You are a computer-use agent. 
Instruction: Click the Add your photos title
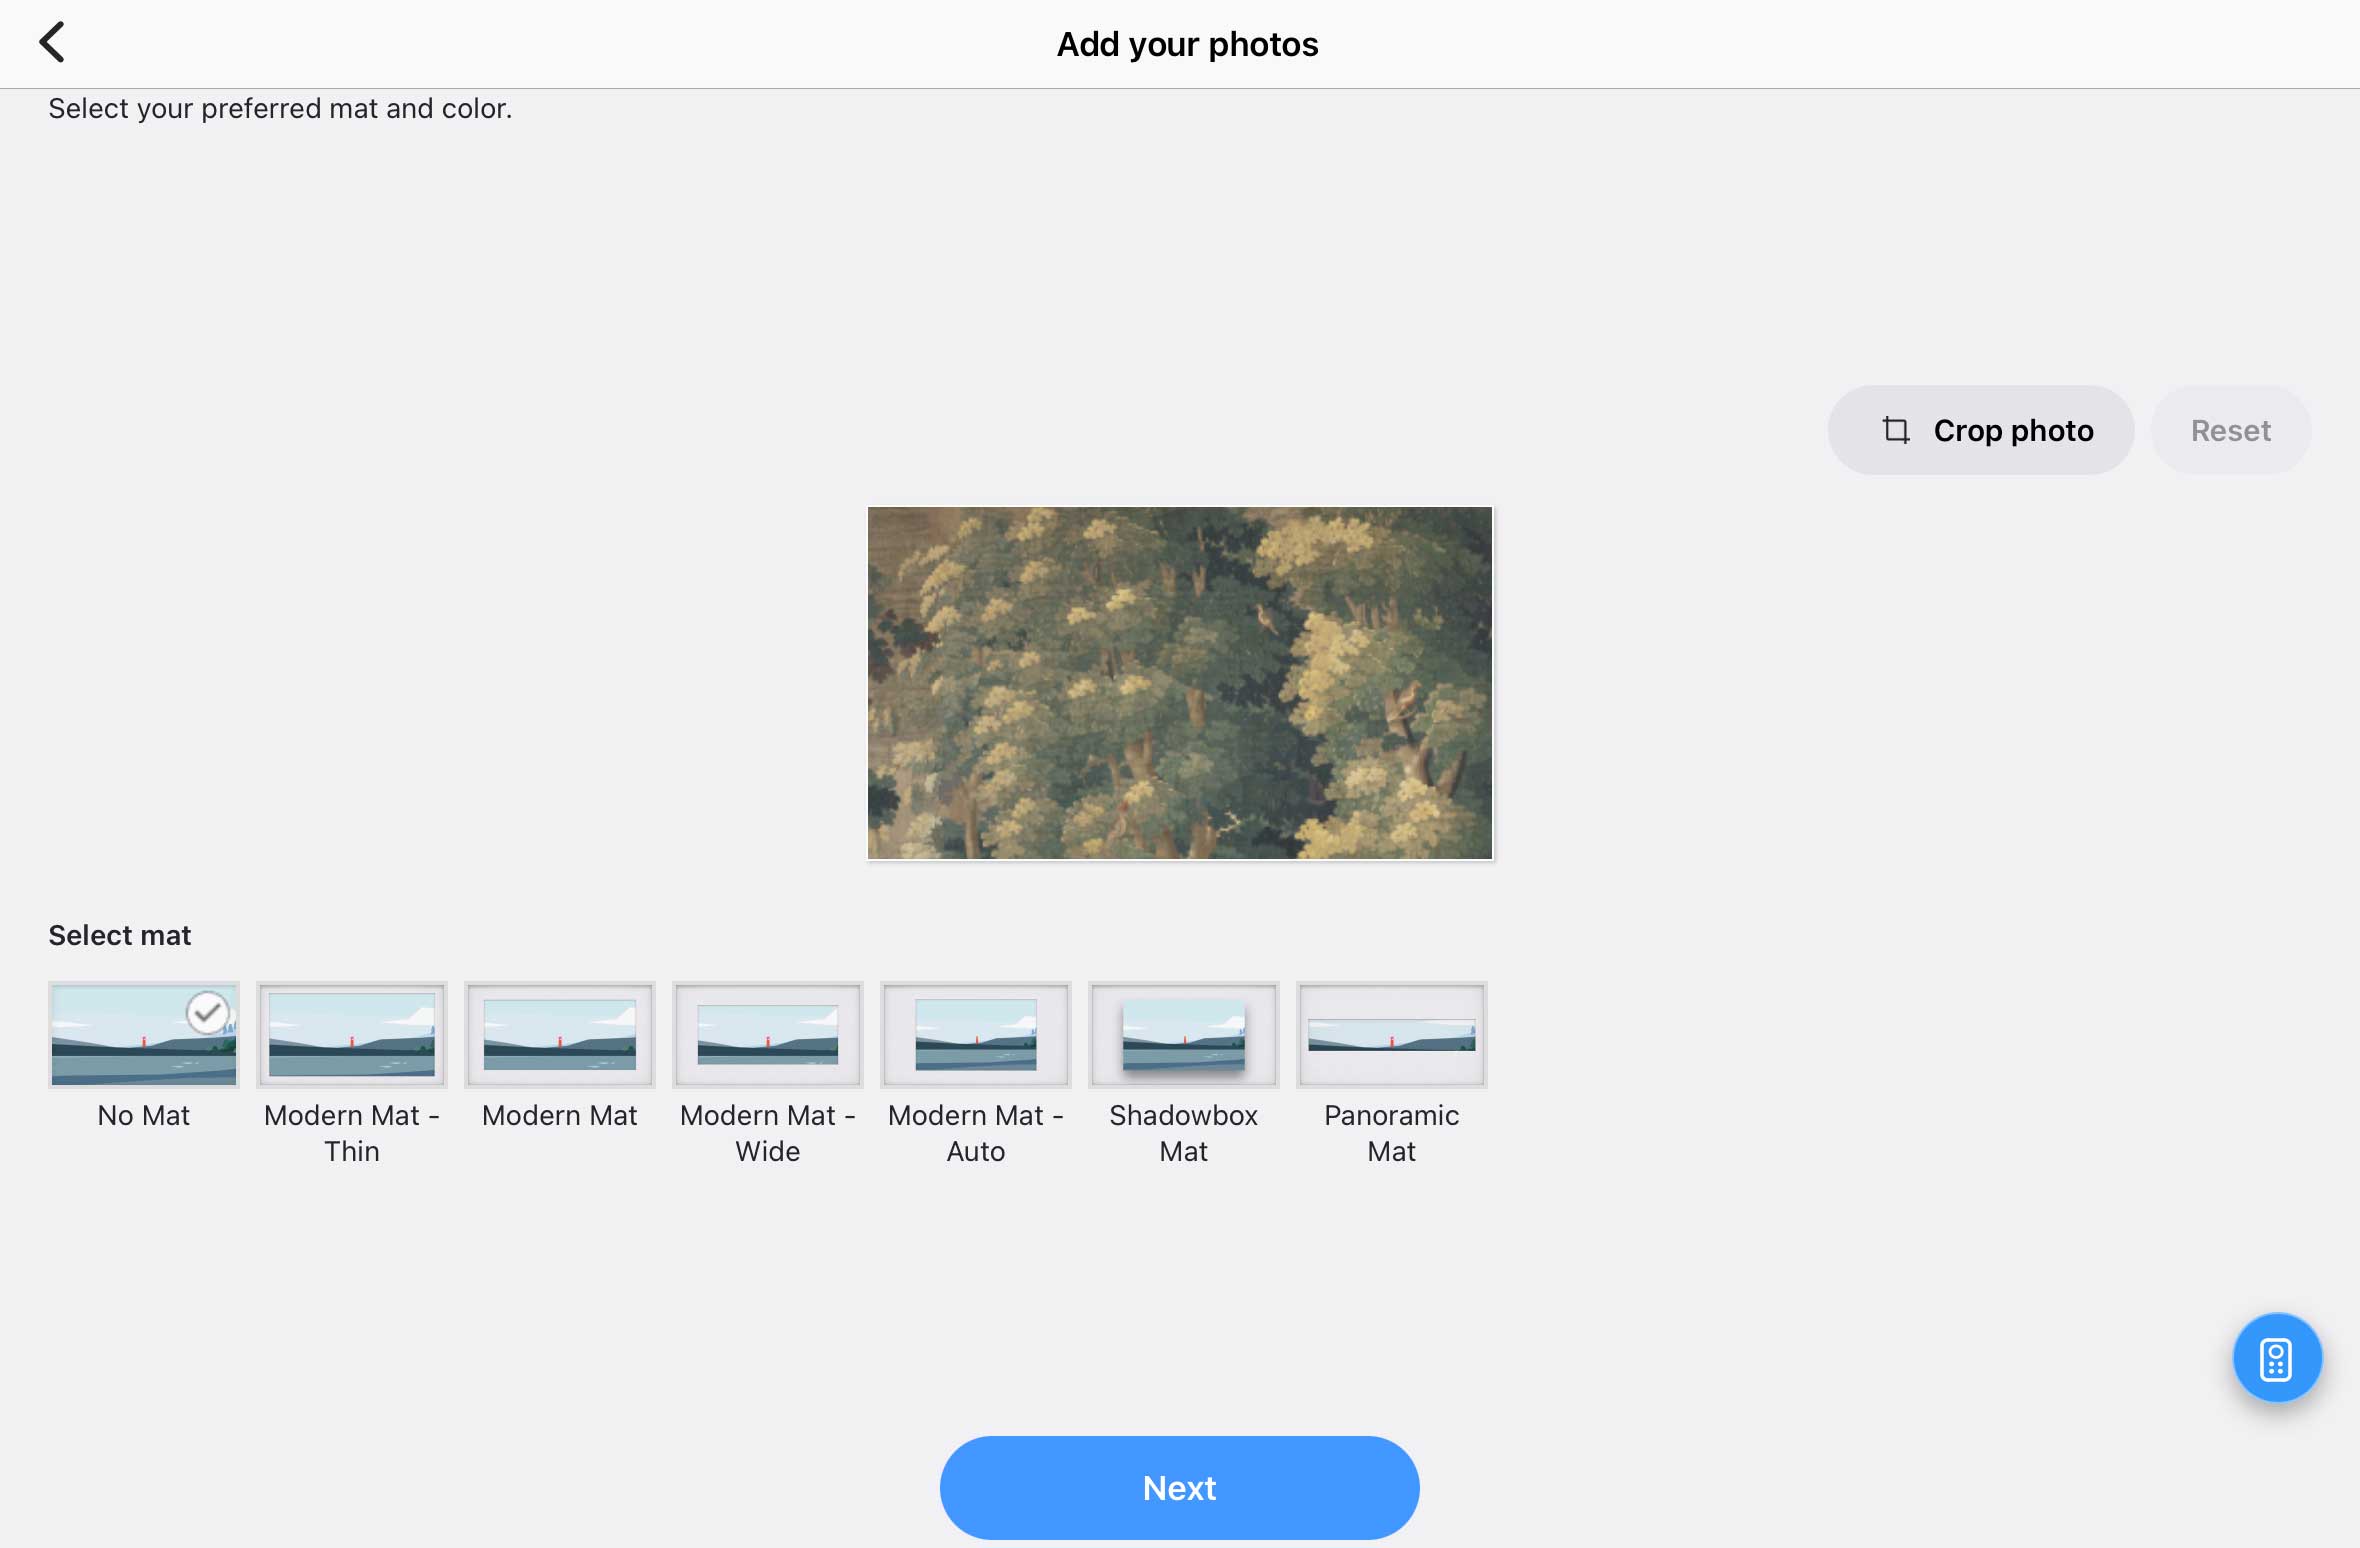[1187, 44]
